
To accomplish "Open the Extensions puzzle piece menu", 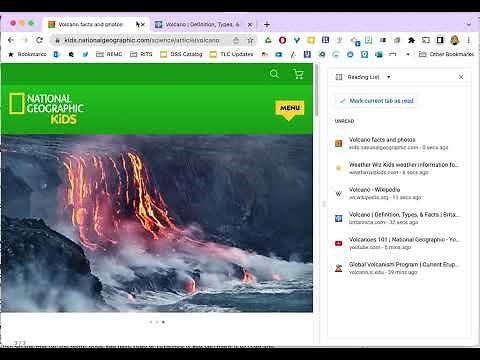I will coord(411,40).
